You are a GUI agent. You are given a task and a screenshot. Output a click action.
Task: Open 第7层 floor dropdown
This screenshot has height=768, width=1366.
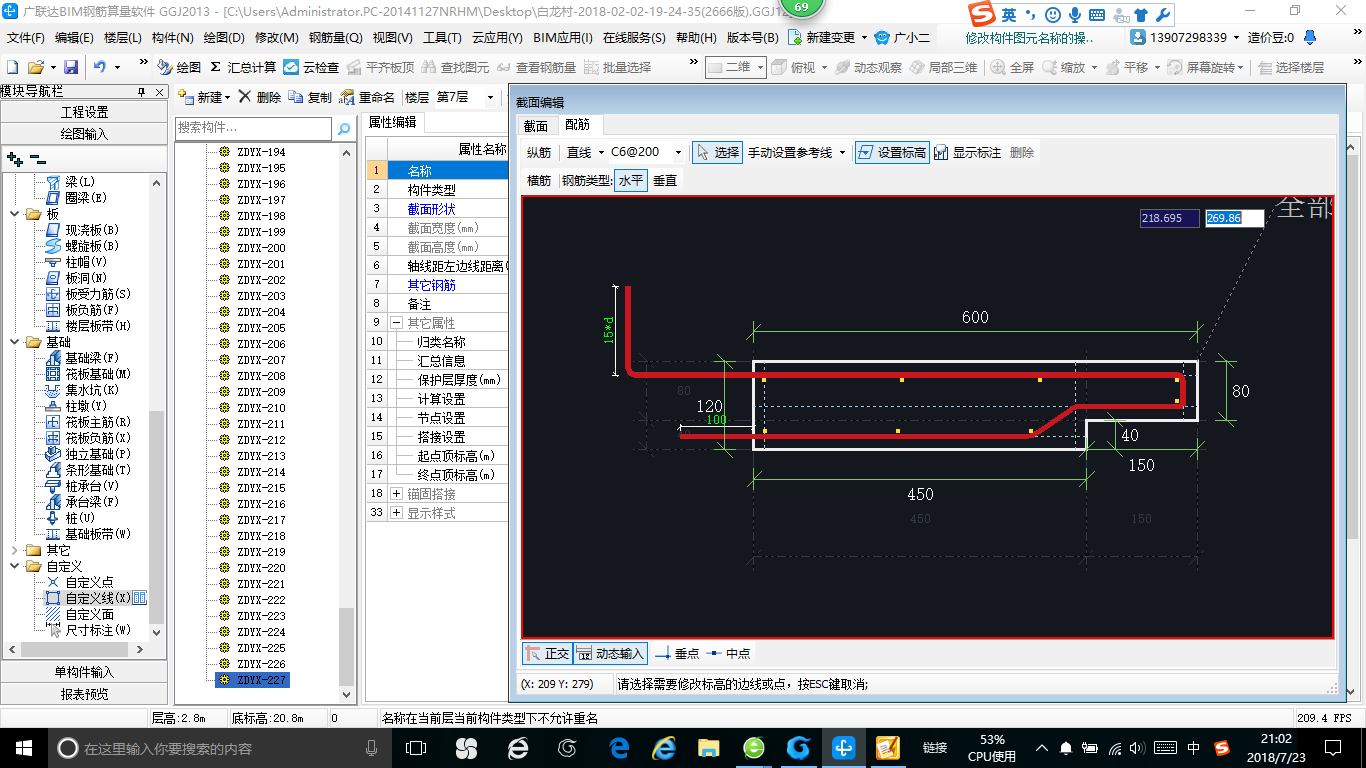click(x=490, y=97)
